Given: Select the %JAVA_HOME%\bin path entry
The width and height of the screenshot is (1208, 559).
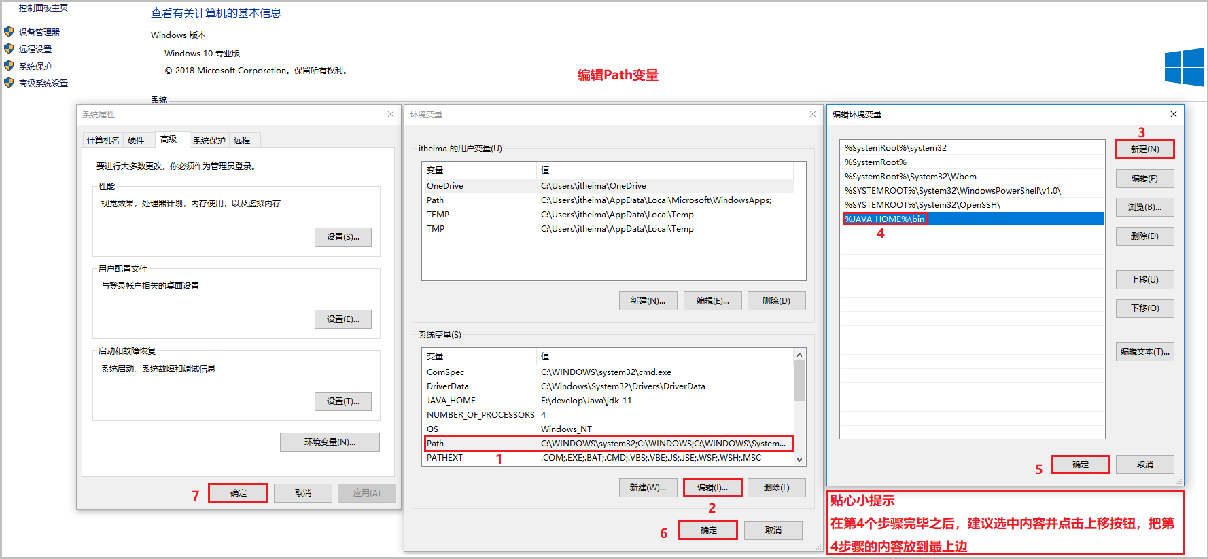Looking at the screenshot, I should (971, 218).
